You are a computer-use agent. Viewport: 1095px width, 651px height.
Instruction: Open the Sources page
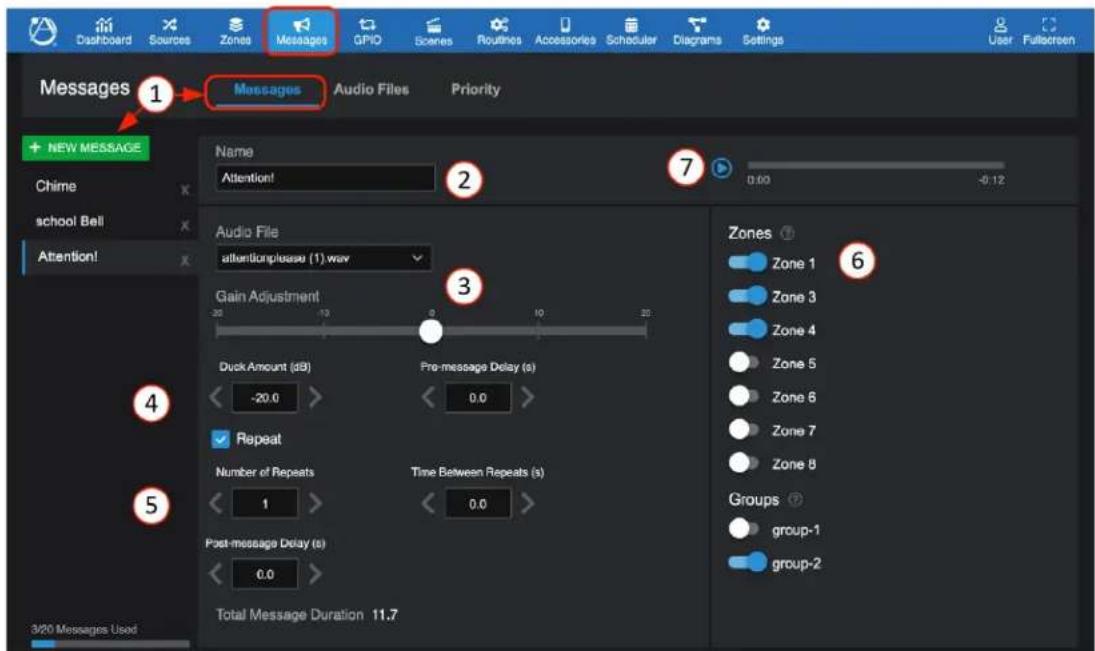tap(169, 32)
